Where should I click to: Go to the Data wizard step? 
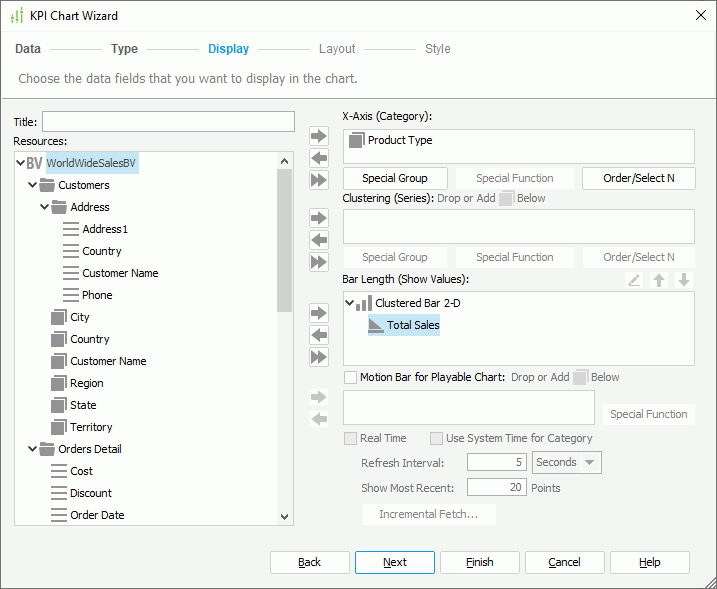tap(28, 49)
